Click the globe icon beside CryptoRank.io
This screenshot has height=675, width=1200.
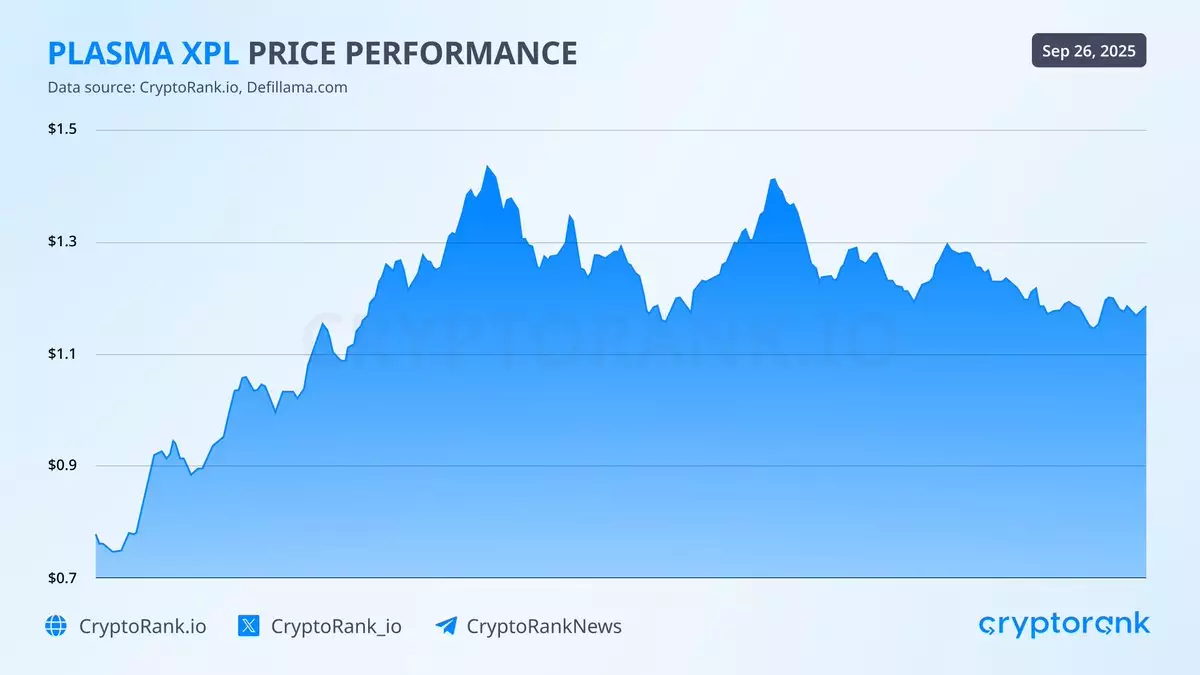(x=56, y=626)
